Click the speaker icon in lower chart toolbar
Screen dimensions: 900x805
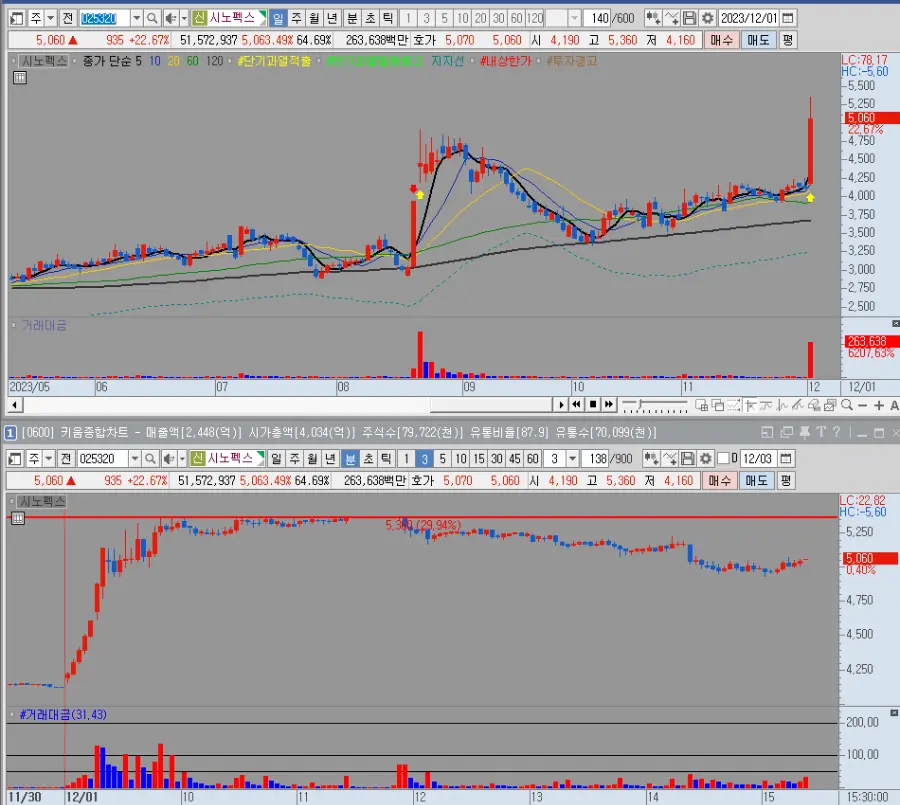pos(169,459)
